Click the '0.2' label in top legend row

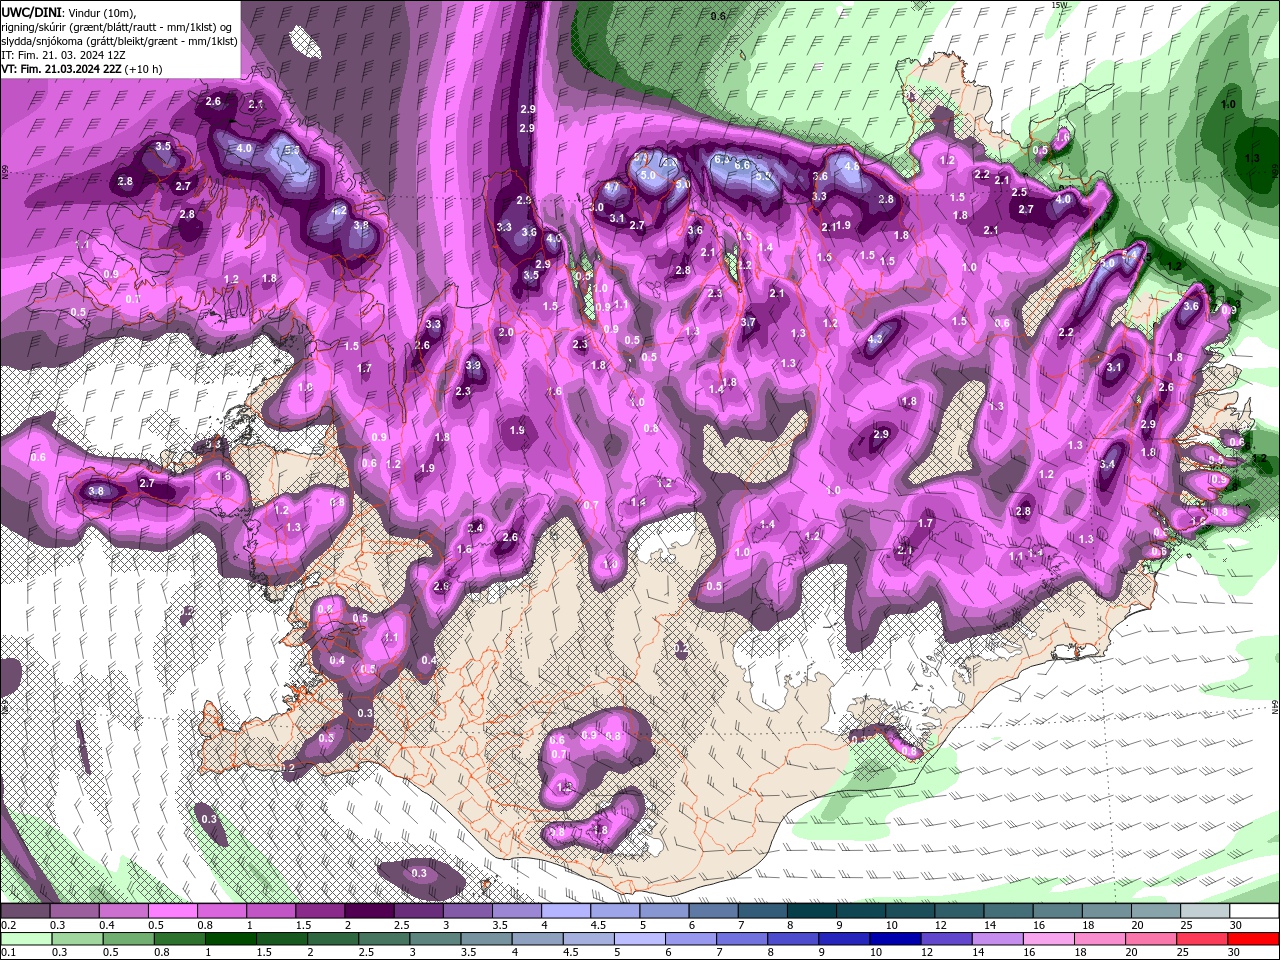tap(9, 925)
